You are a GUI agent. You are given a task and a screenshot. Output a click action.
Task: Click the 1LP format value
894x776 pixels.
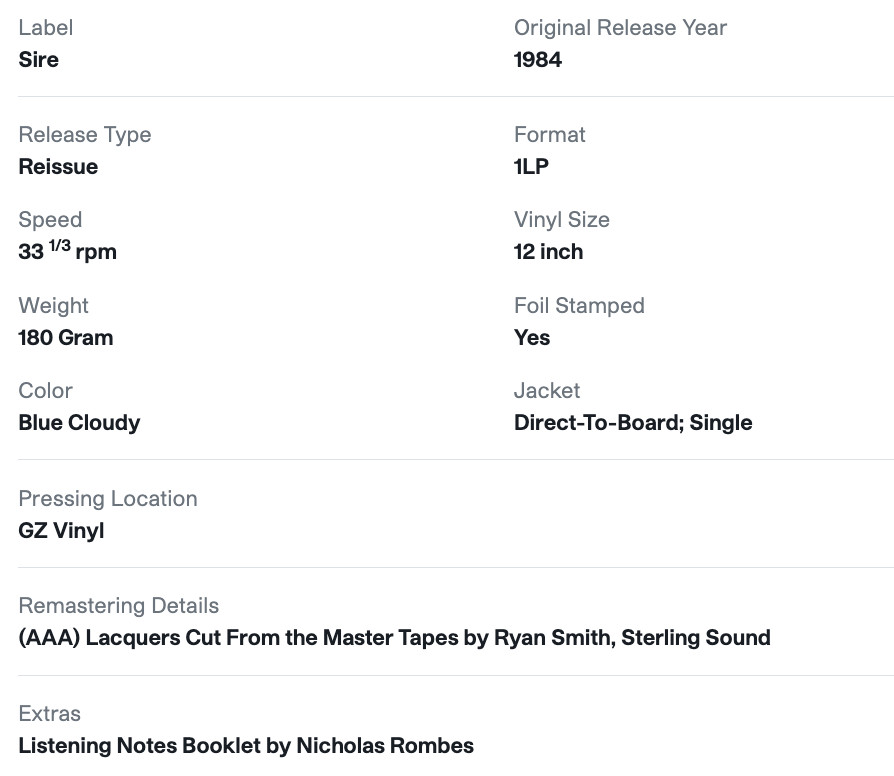(x=531, y=166)
